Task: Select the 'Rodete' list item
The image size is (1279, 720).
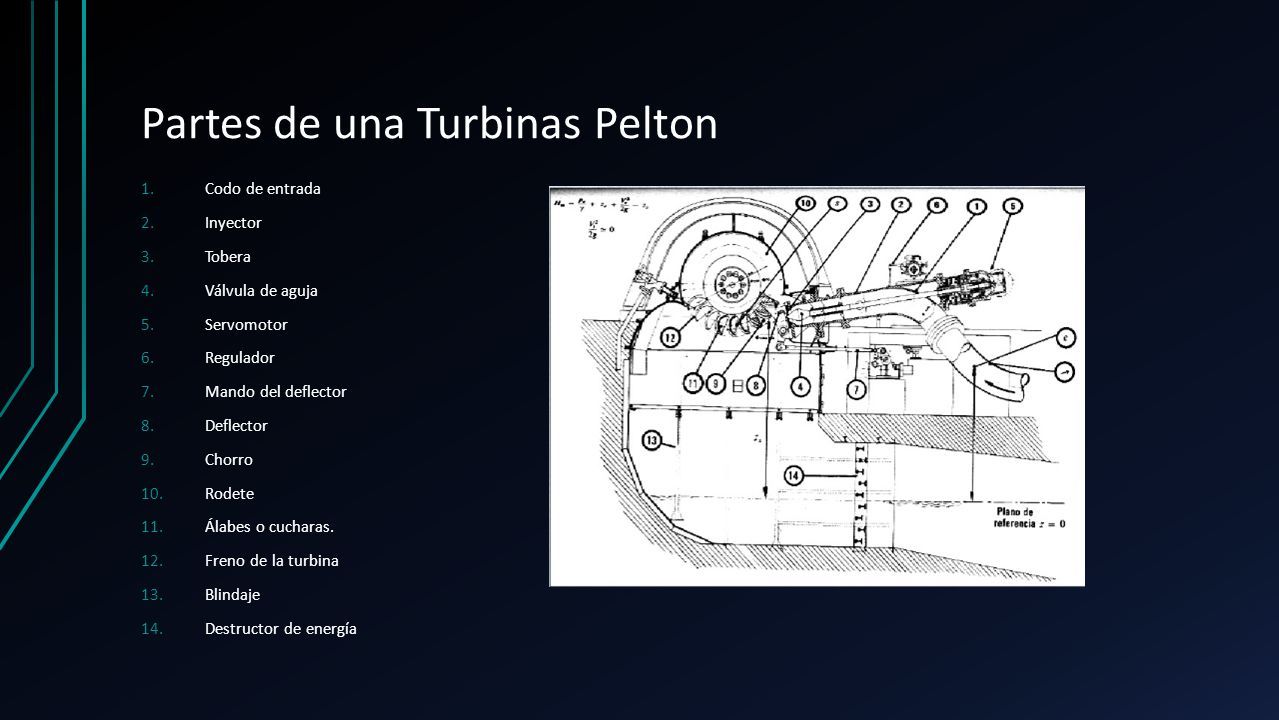Action: point(230,493)
